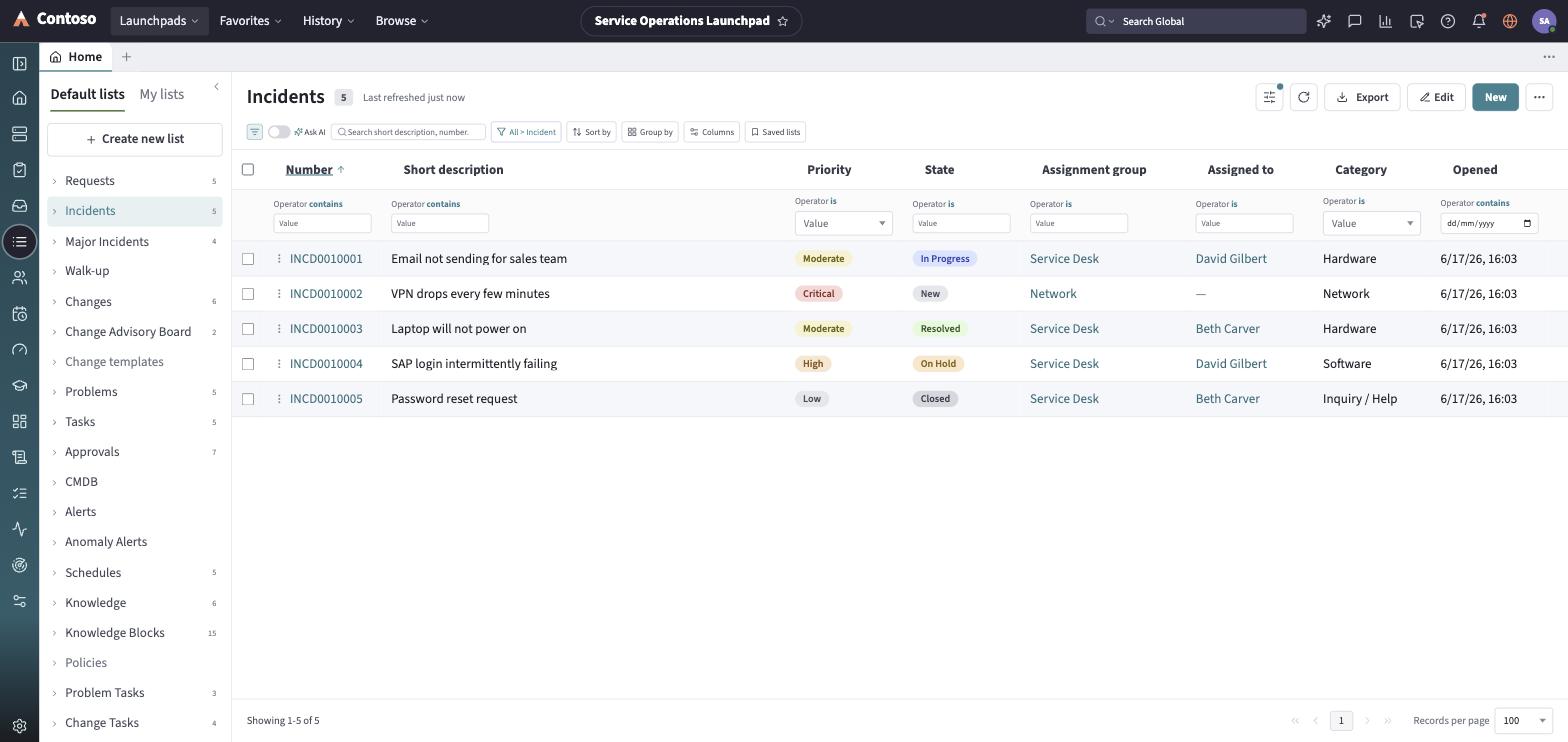Select the active list view icon in left rail

[19, 242]
